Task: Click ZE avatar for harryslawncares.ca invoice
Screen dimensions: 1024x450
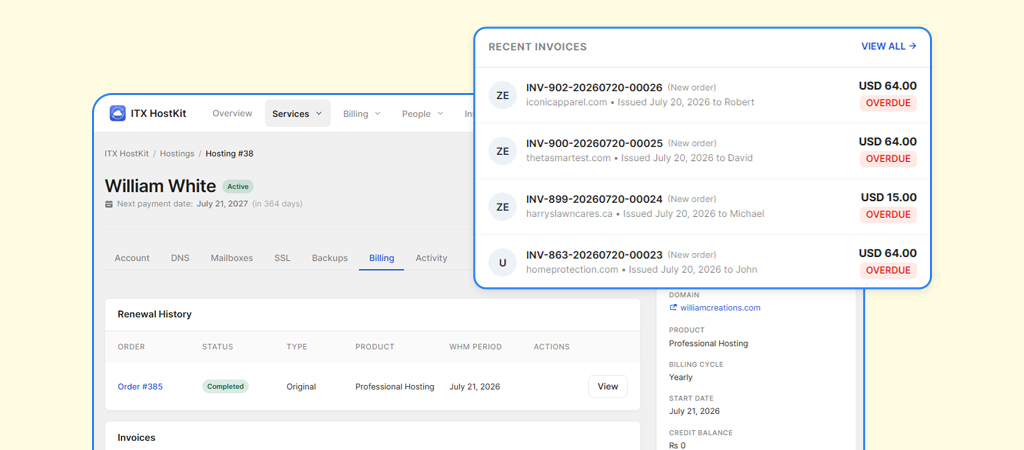Action: tap(502, 207)
